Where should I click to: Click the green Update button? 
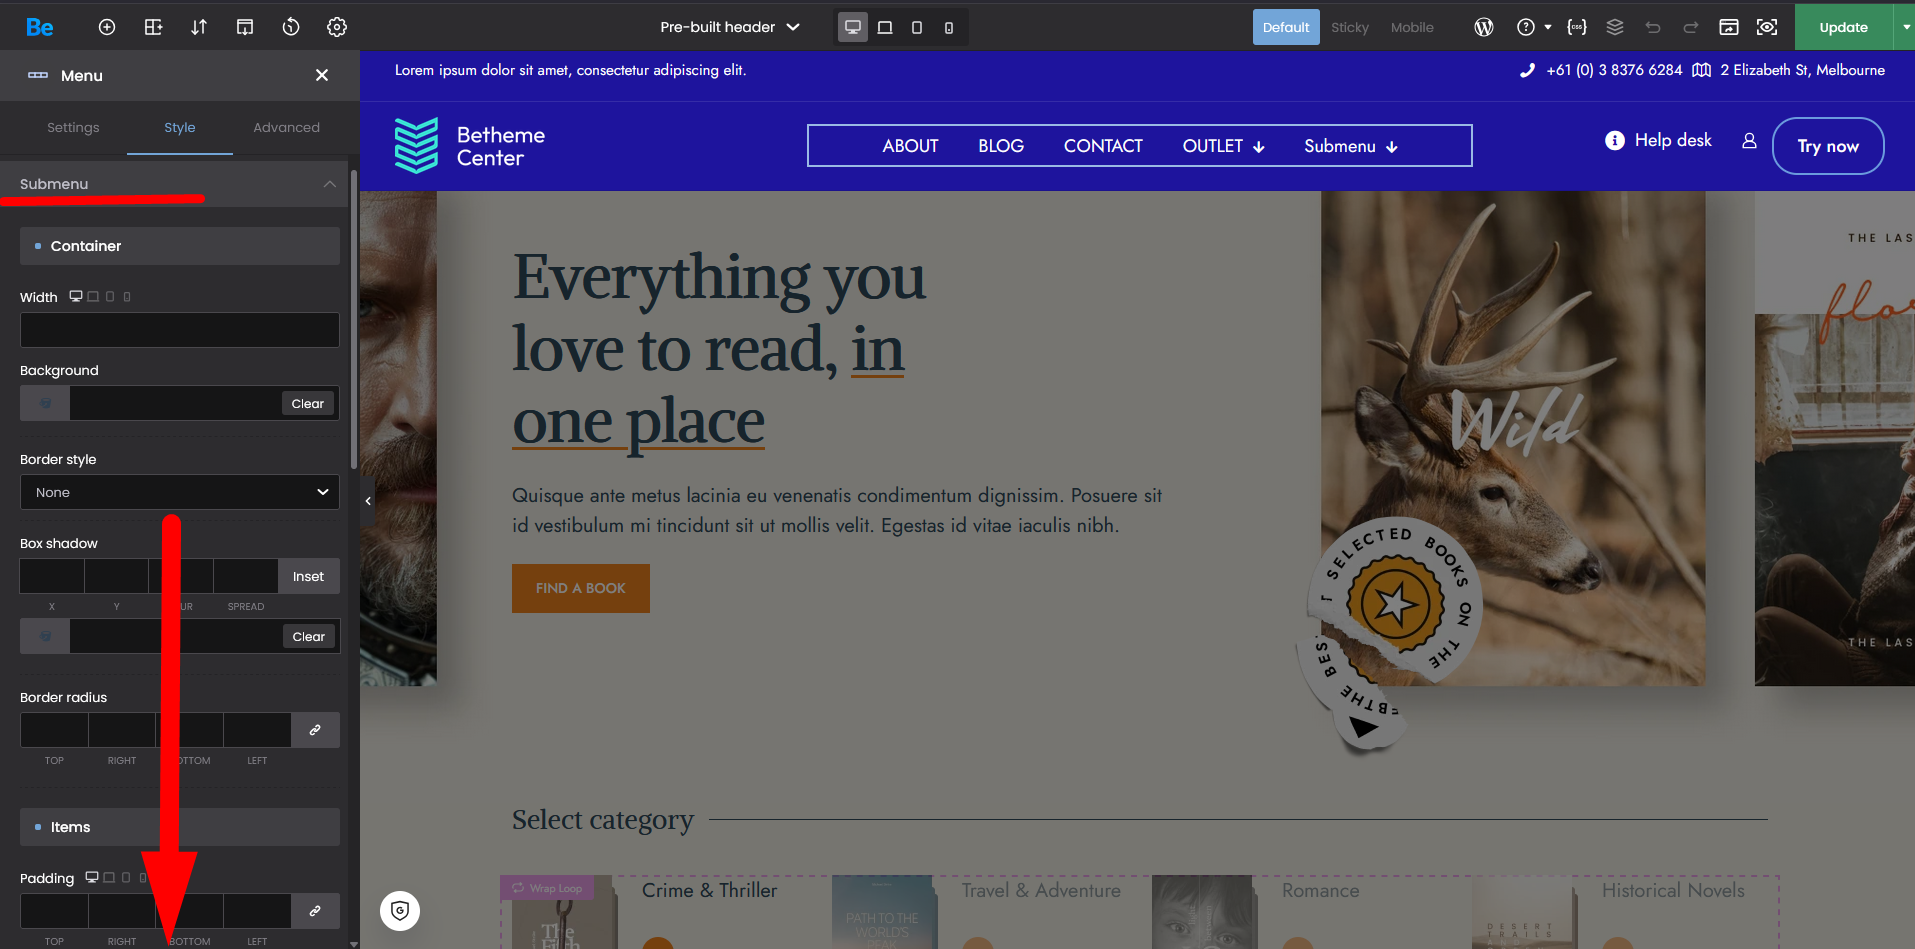coord(1843,27)
